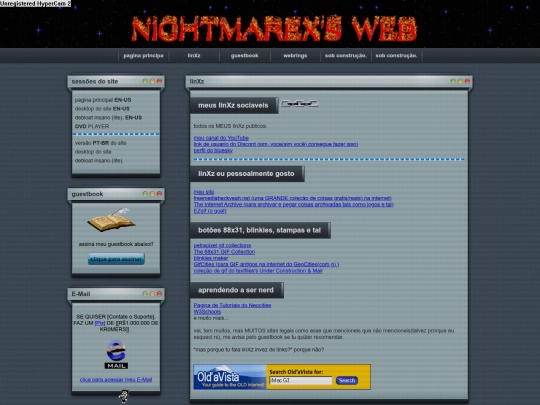This screenshot has width=540, height=405.
Task: Click the open book guestbook icon
Action: tap(111, 220)
